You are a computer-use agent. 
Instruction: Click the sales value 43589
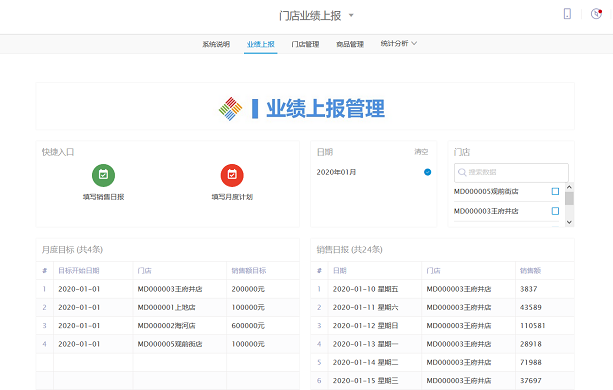(531, 308)
